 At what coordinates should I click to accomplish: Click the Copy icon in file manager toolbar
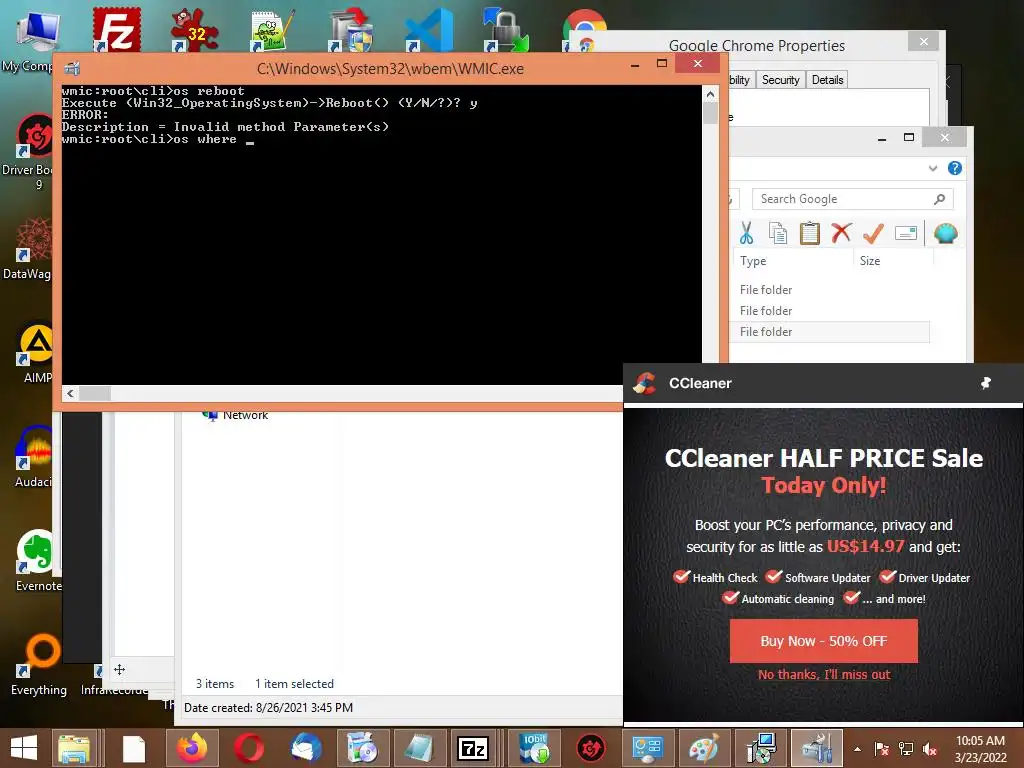click(778, 233)
